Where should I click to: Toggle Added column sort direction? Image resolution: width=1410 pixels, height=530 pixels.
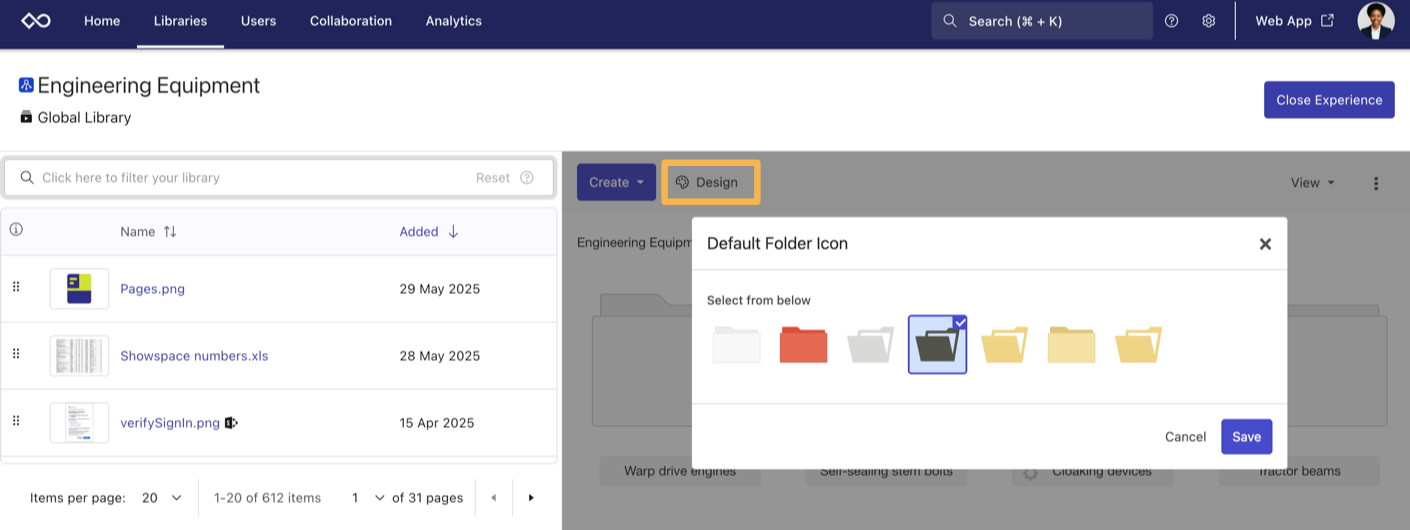[453, 232]
